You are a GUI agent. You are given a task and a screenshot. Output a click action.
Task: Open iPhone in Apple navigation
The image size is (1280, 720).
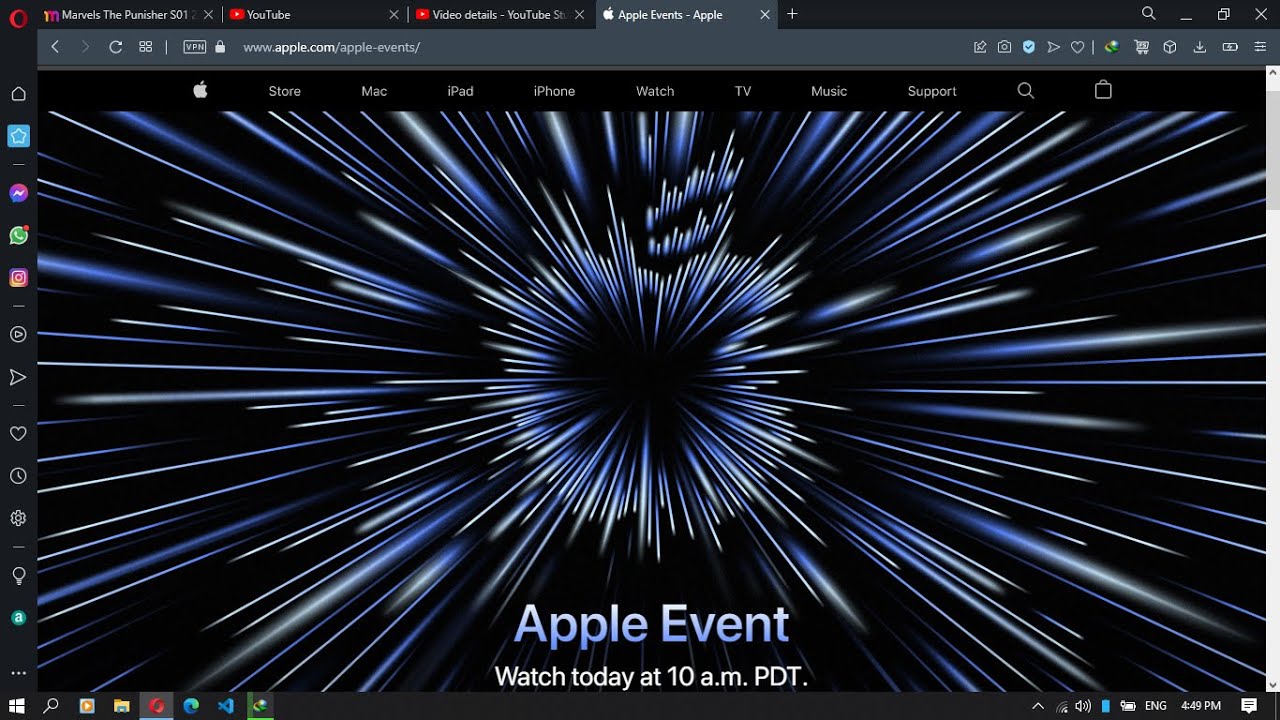(554, 91)
